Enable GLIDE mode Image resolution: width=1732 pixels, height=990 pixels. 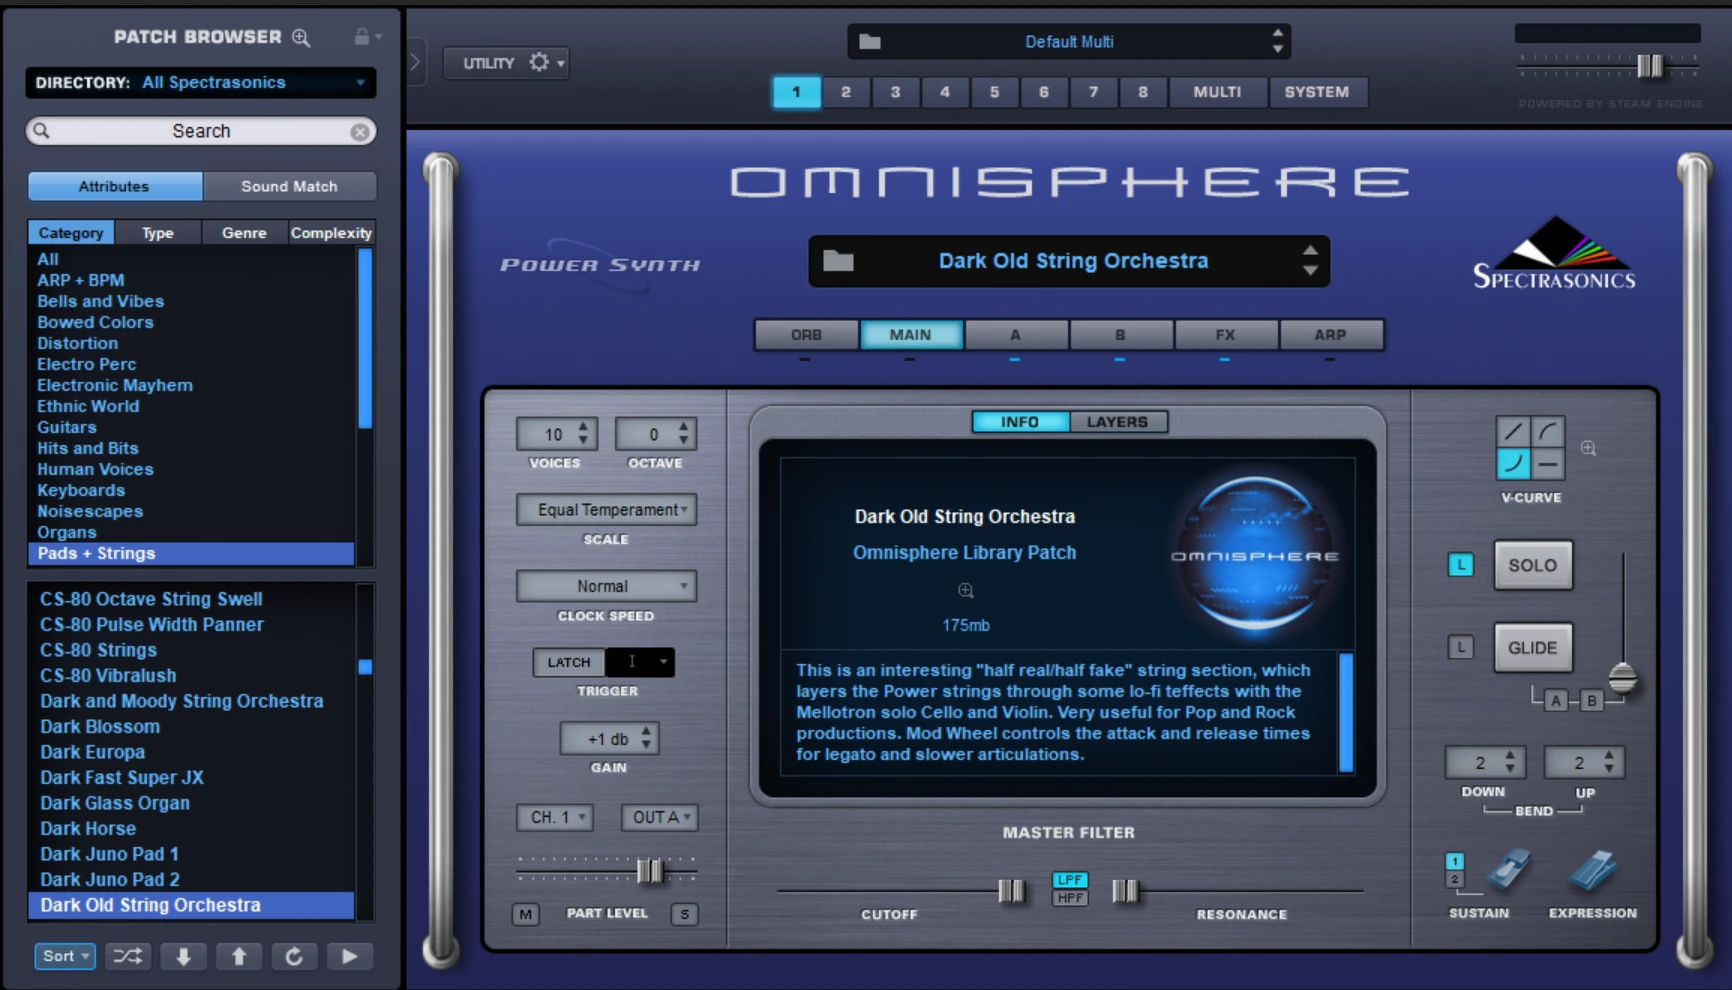(1533, 647)
